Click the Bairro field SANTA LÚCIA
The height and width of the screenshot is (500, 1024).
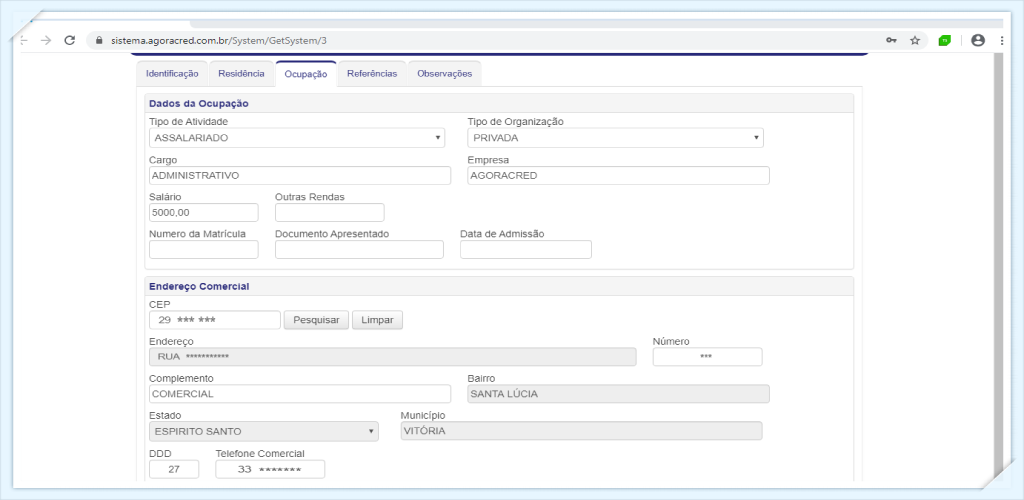coord(618,394)
